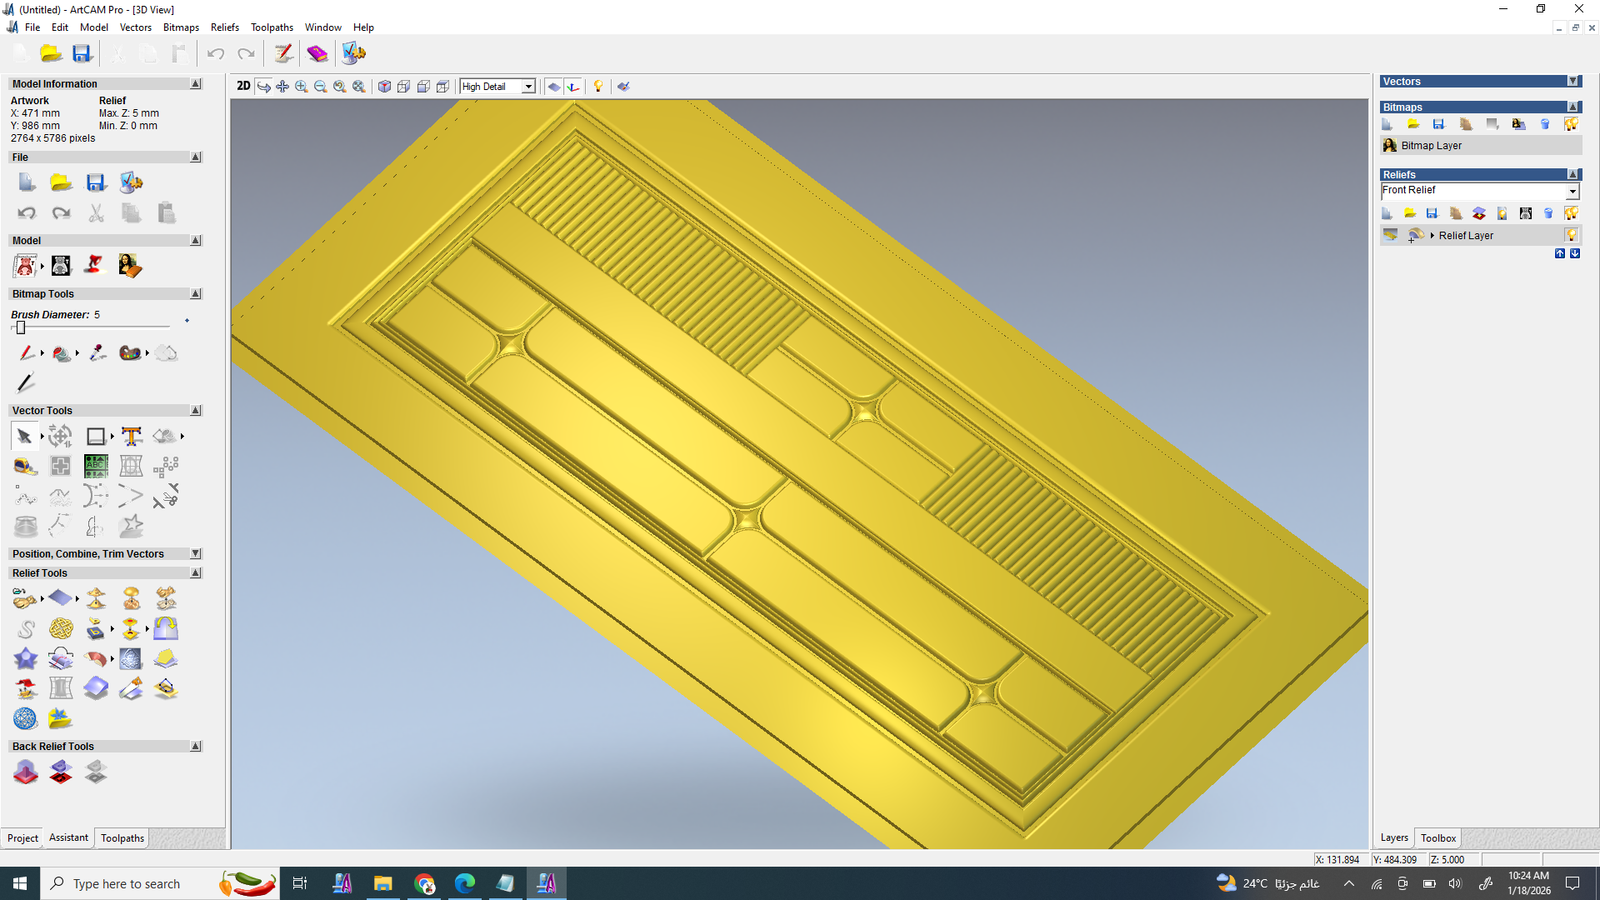Switch to the Toolpaths tab
The image size is (1600, 900).
(122, 838)
